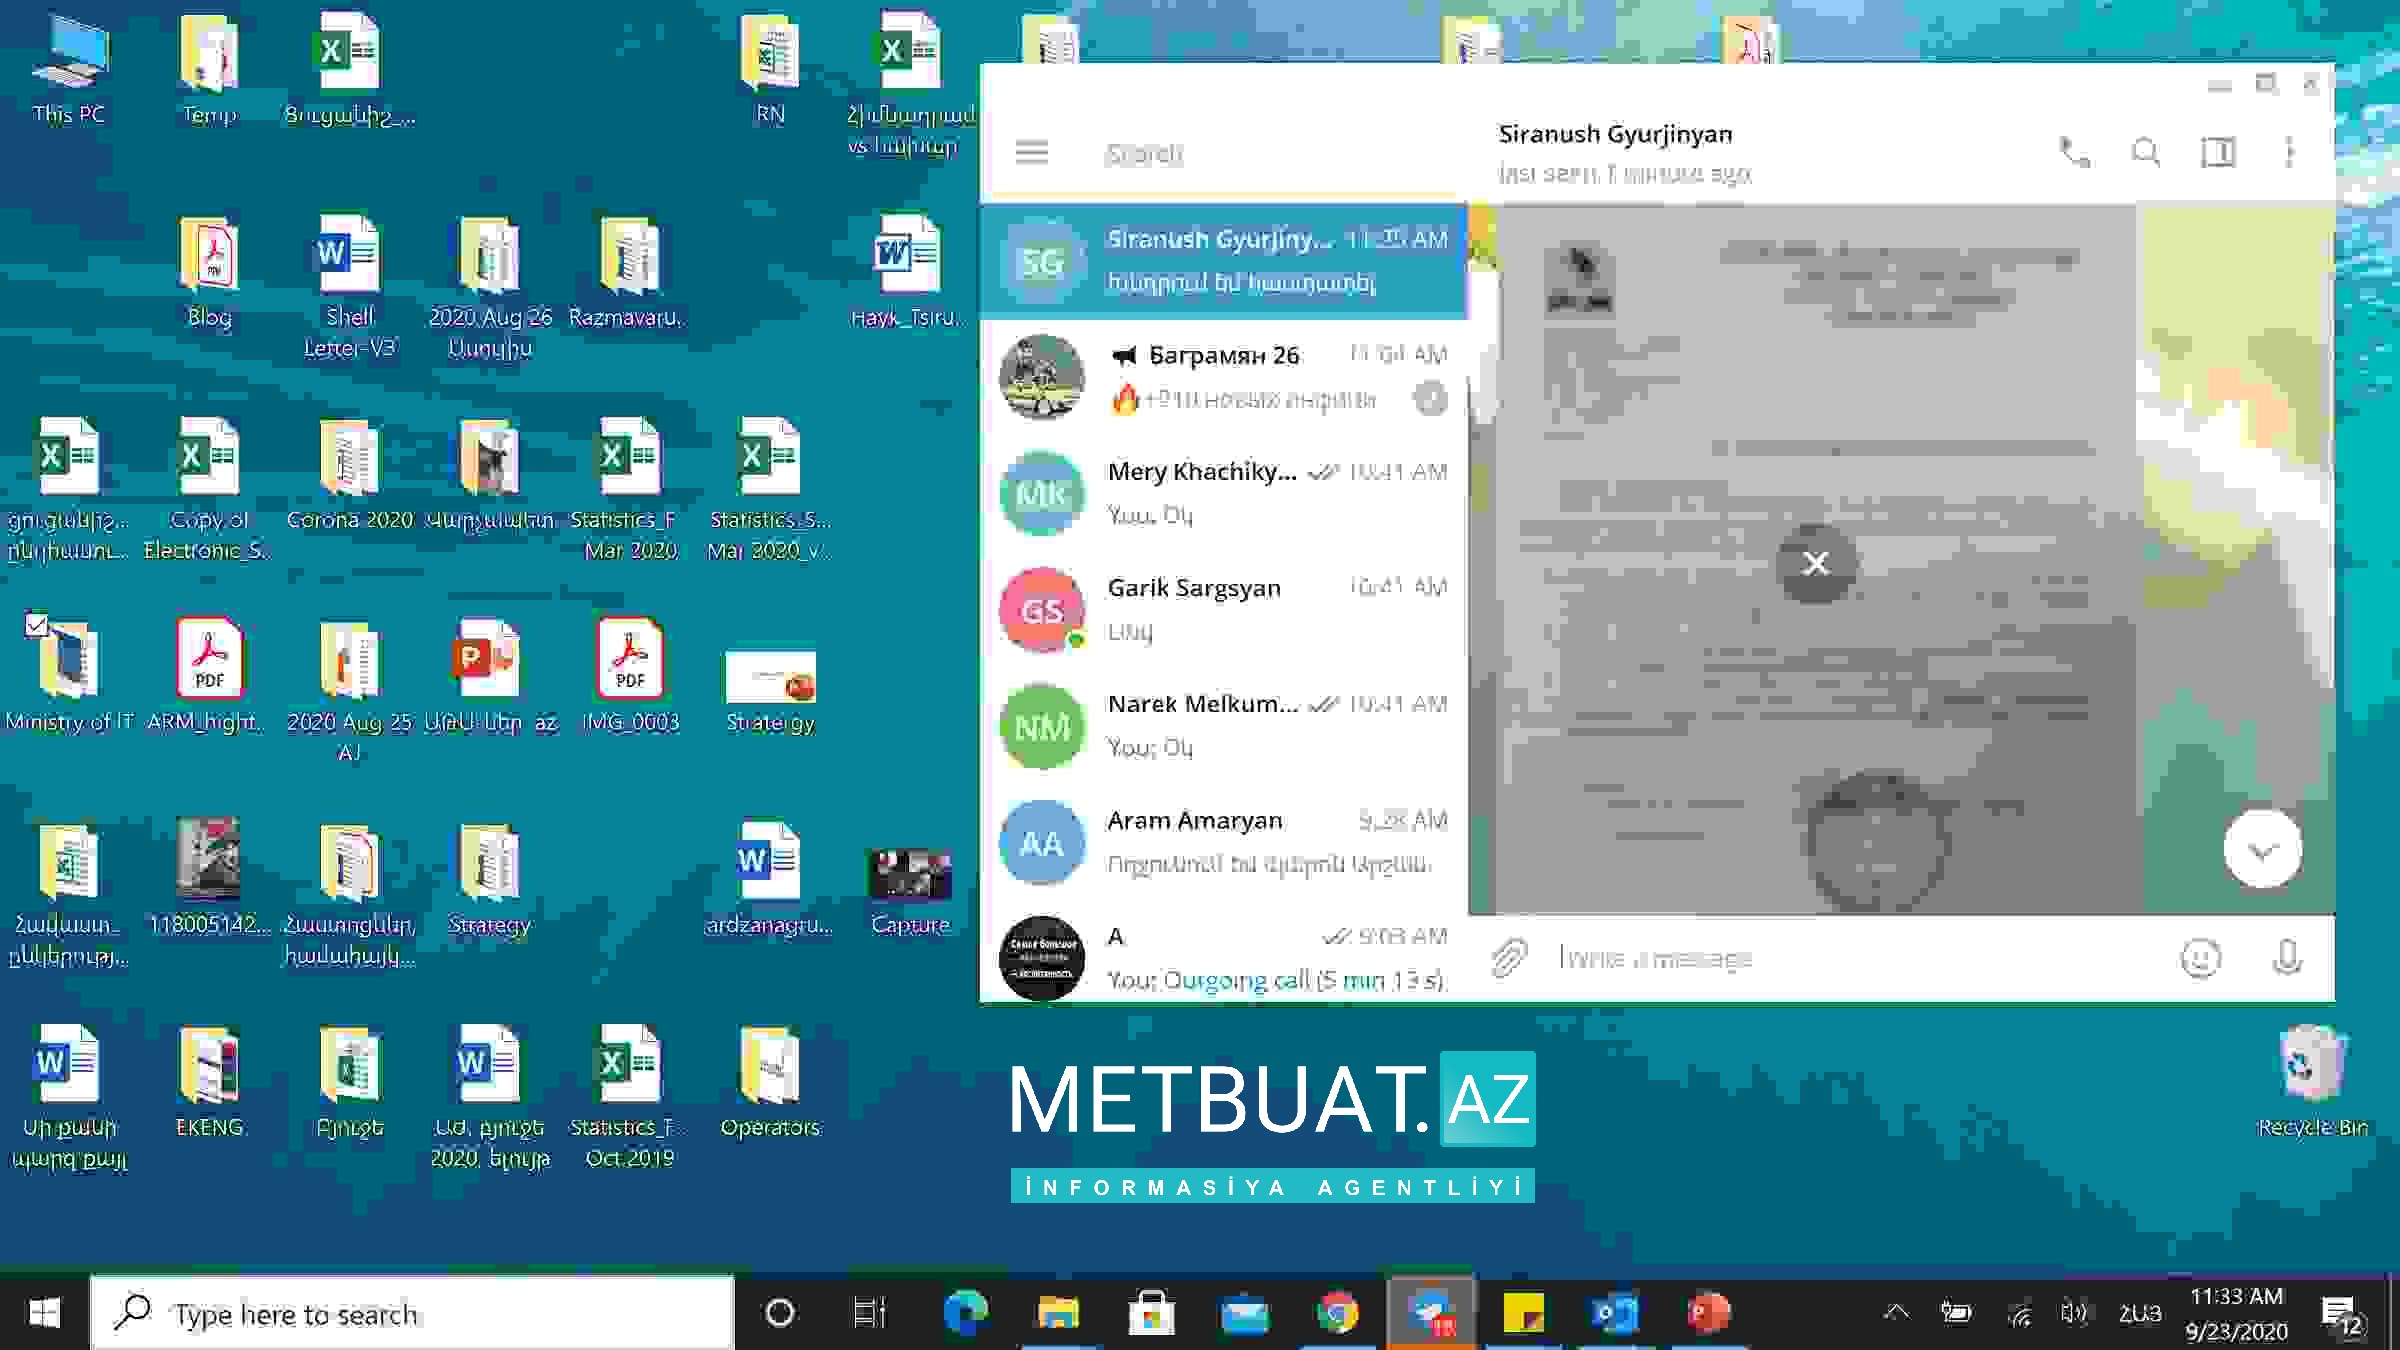2400x1350 pixels.
Task: Open the emoji picker
Action: point(2200,958)
